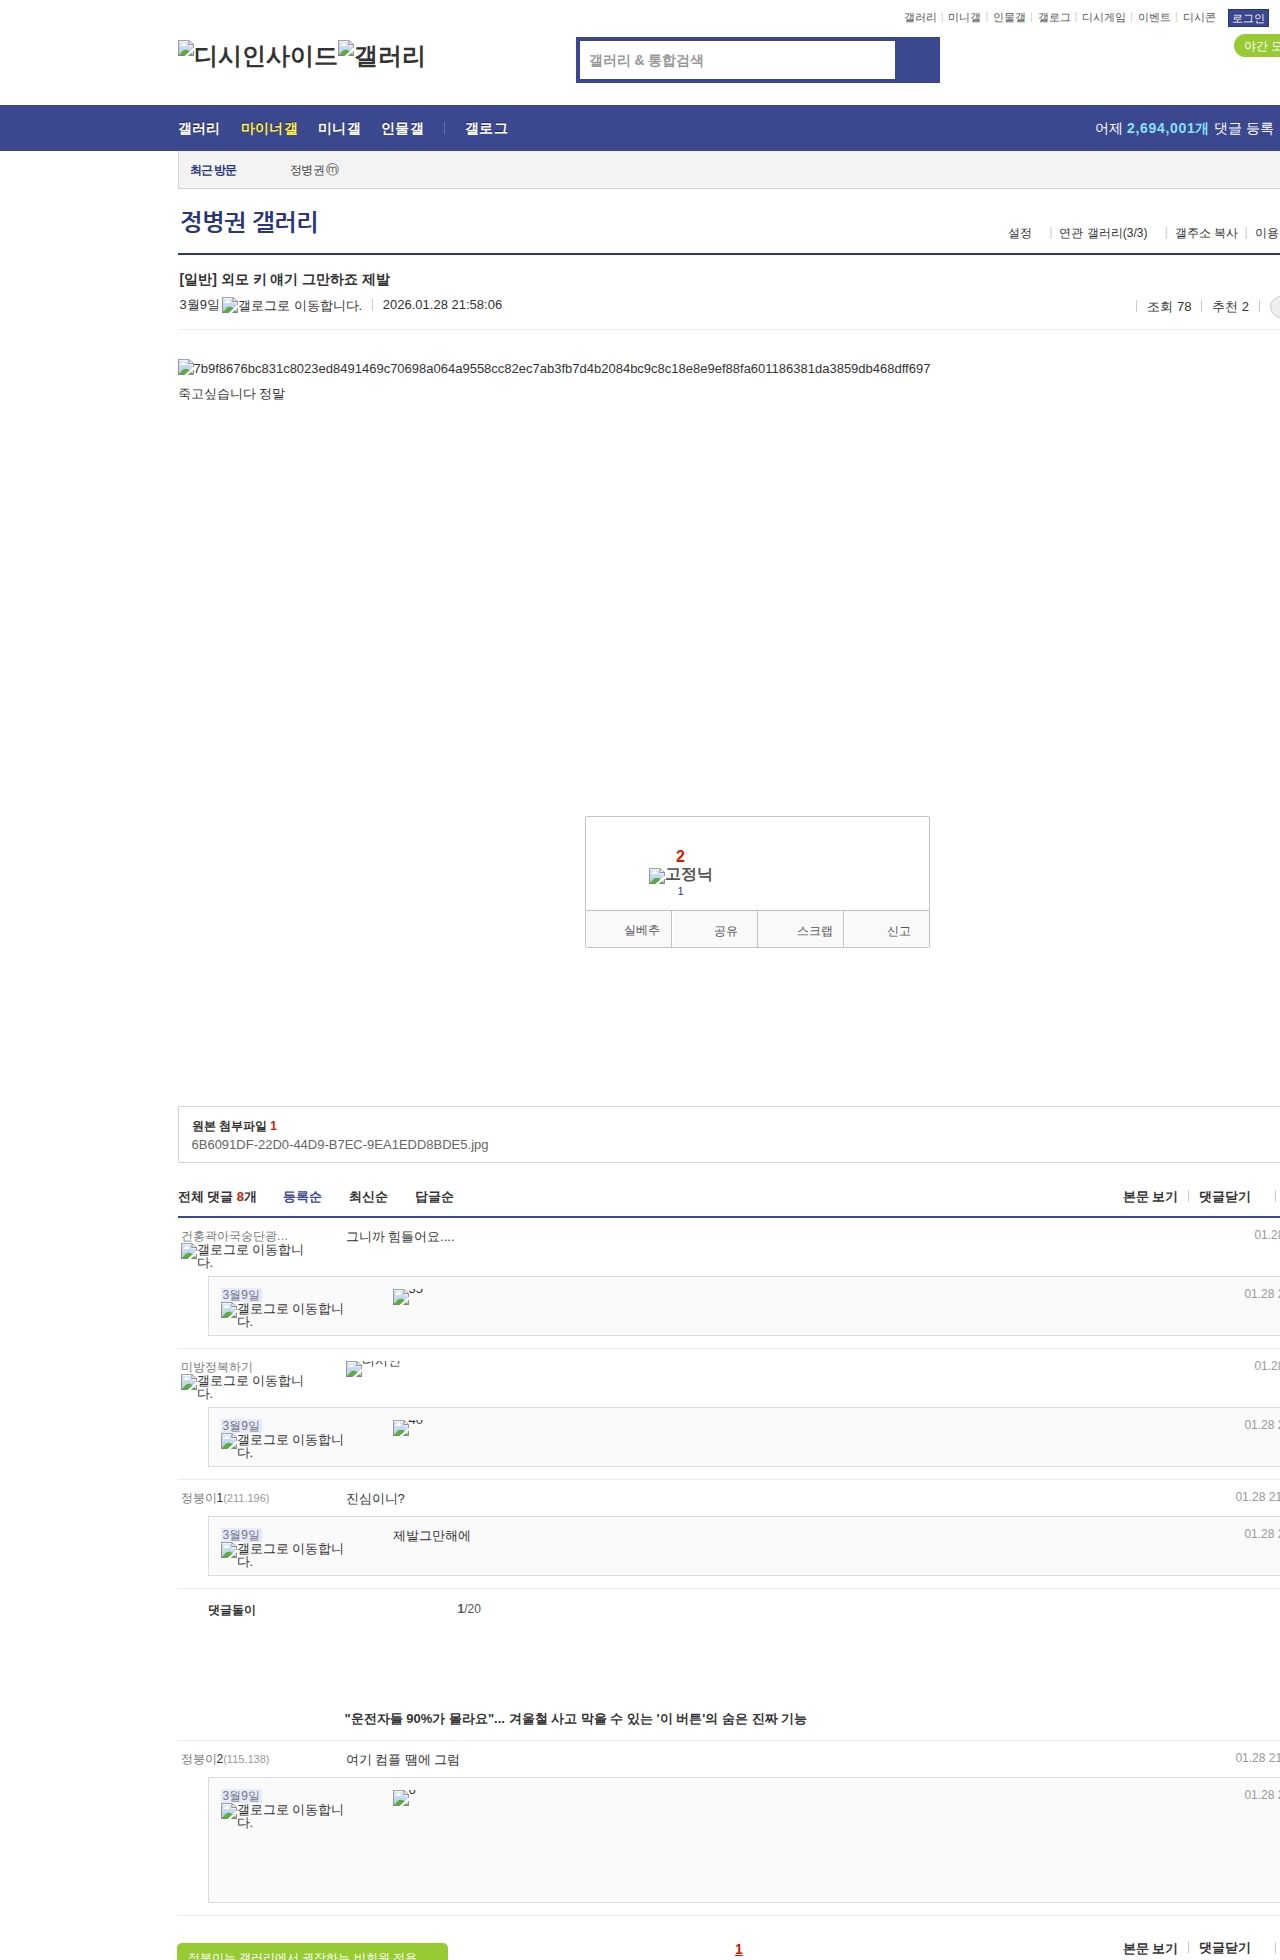
Task: Click the 실베추 button
Action: (x=628, y=930)
